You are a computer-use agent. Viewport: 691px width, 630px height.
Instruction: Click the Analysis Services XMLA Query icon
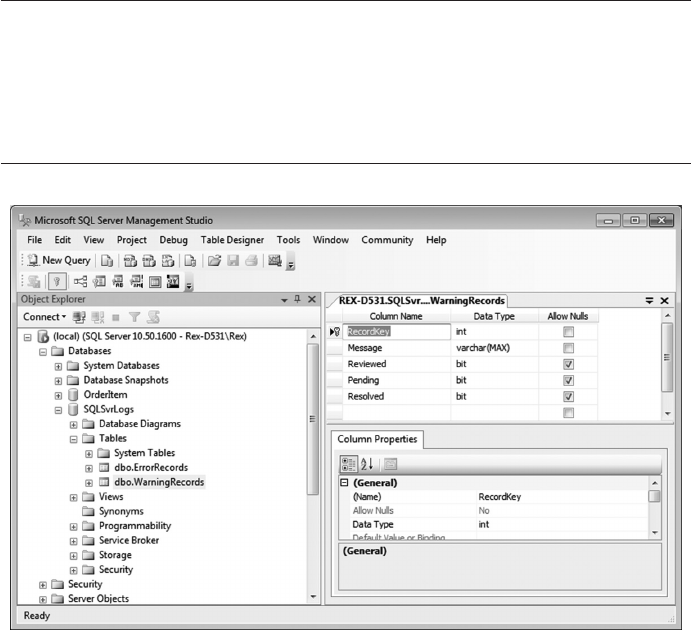(168, 261)
